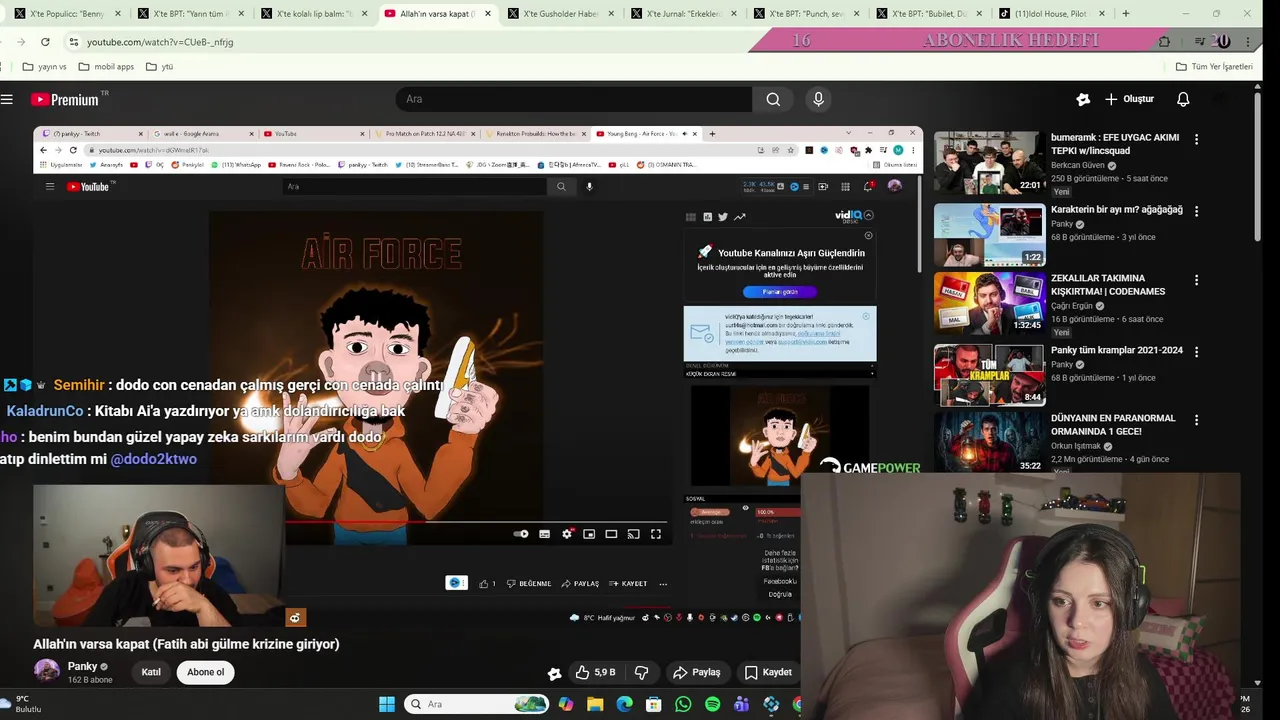Open the Panky tüm kramplar 8:44 thumbnail
1280x720 pixels.
click(990, 374)
